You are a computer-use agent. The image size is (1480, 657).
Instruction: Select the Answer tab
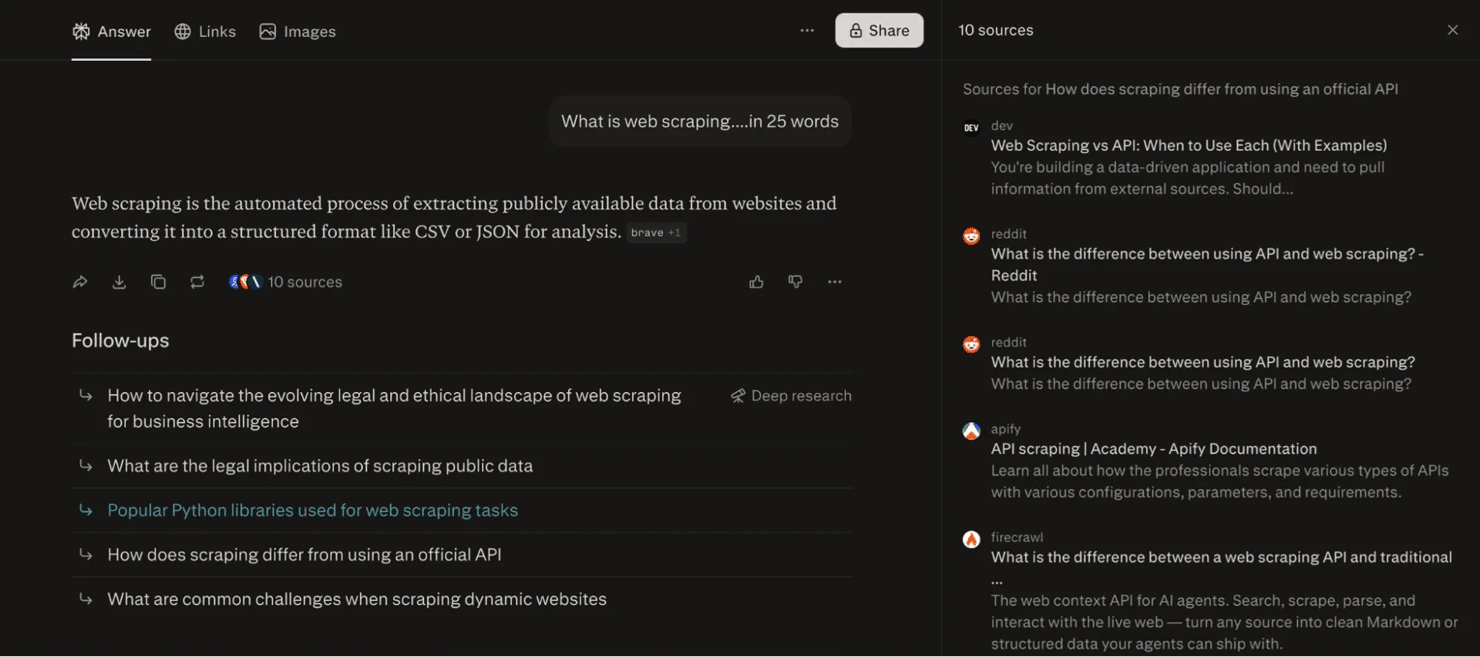pyautogui.click(x=111, y=31)
